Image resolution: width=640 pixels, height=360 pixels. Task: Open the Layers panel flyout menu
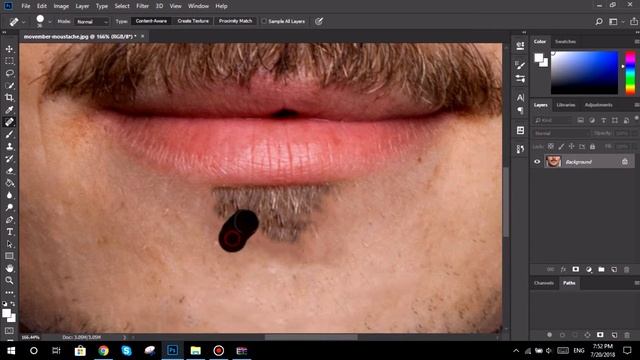click(x=636, y=105)
